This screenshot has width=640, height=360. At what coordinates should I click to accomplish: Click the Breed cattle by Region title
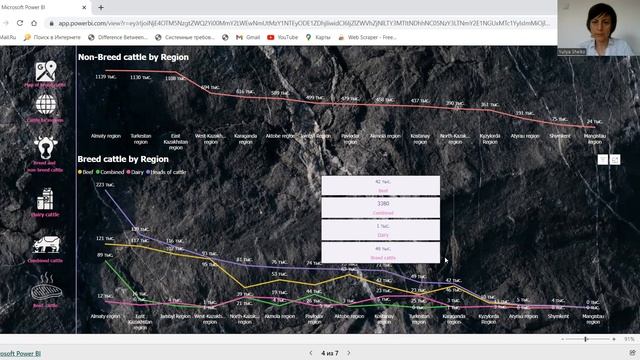(x=123, y=159)
